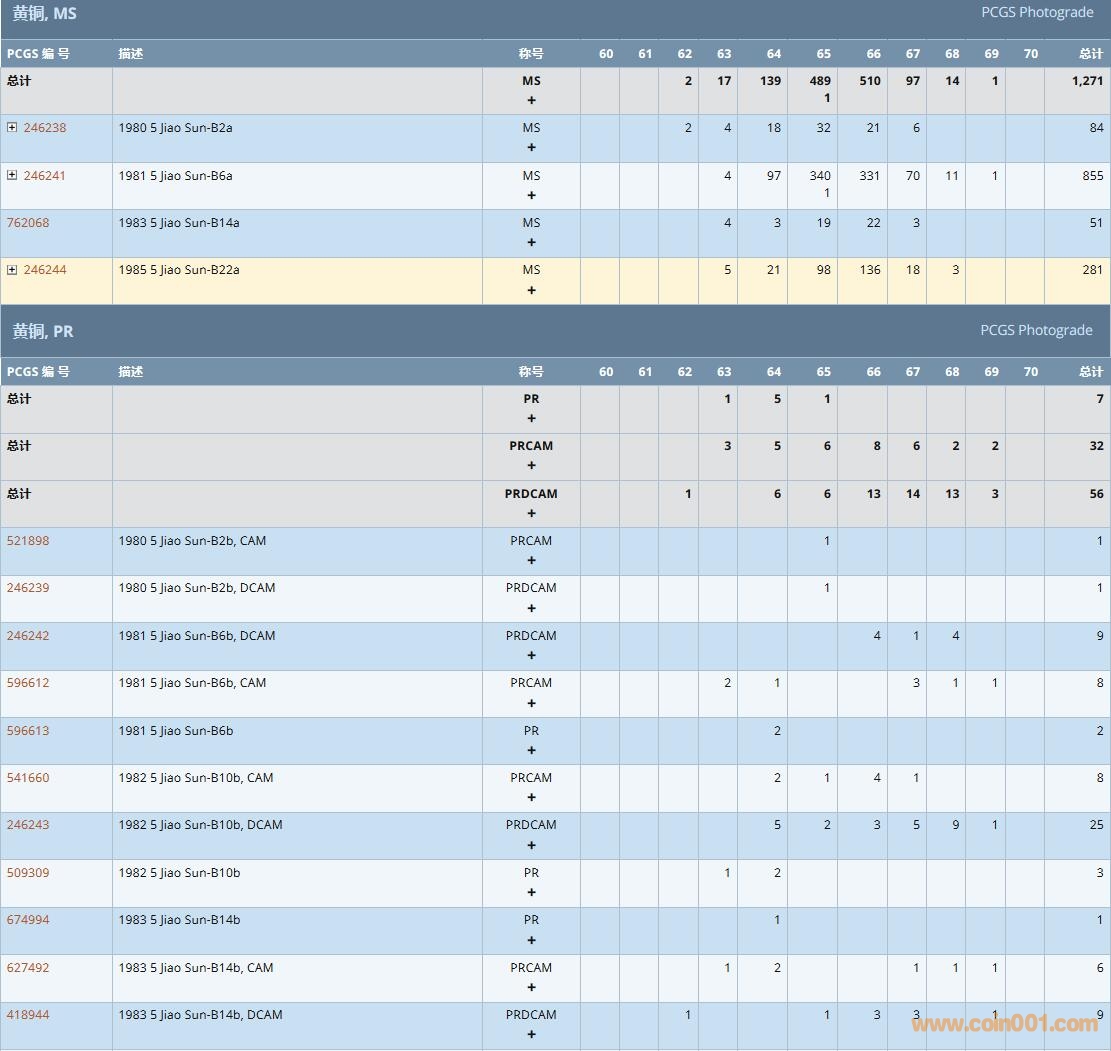Click the 总计 column header in MS table
1111x1051 pixels.
[1090, 54]
